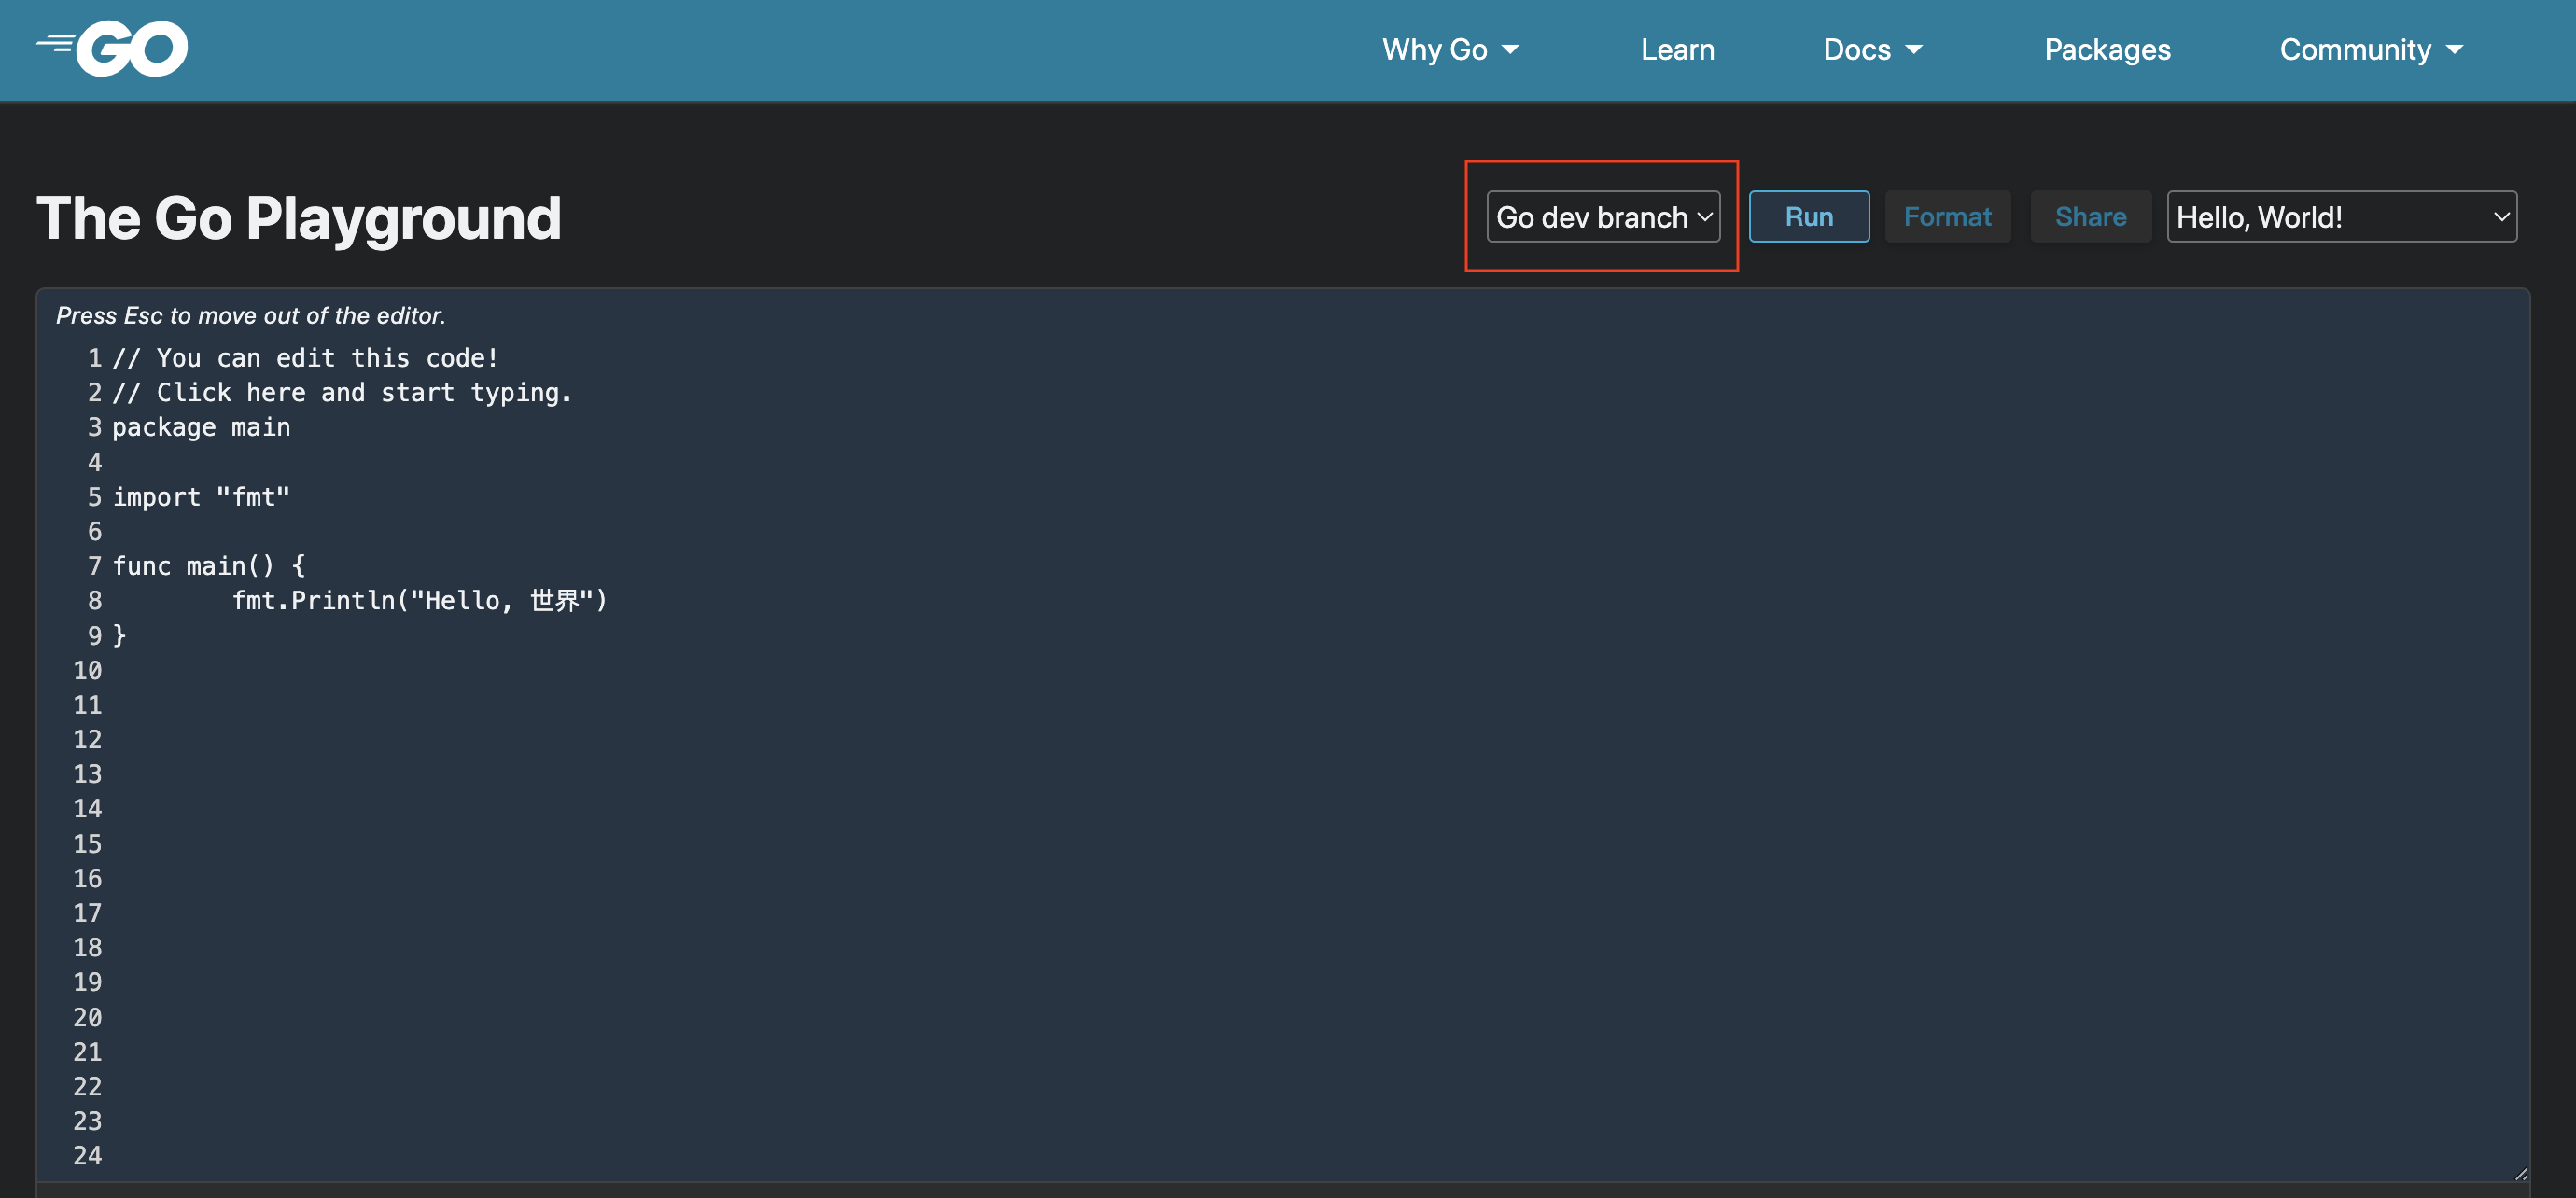
Task: Click the chevron on Hello, World! selector
Action: pyautogui.click(x=2501, y=217)
